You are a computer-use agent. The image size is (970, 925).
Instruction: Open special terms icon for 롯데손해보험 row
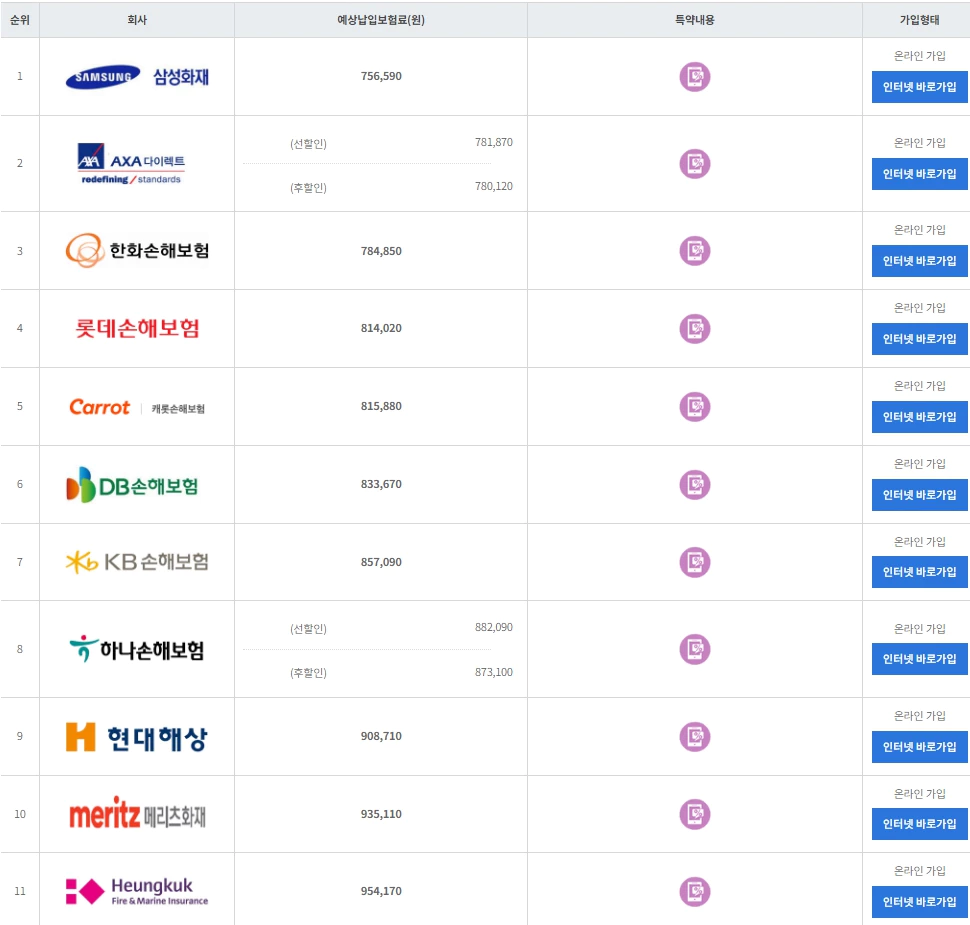(695, 329)
